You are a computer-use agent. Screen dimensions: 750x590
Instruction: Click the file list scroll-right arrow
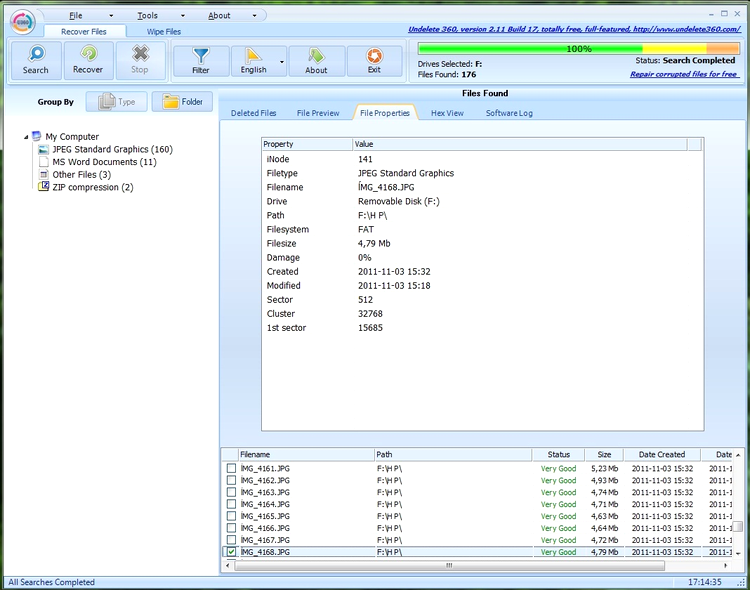[726, 566]
